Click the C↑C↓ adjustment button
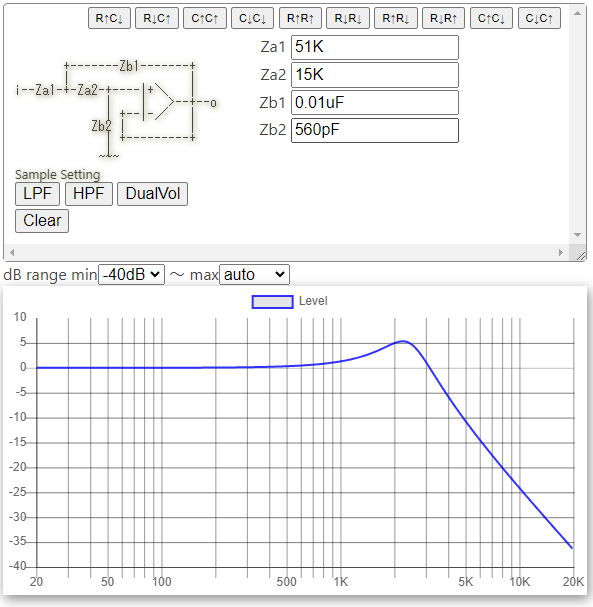The width and height of the screenshot is (593, 607). coord(492,18)
